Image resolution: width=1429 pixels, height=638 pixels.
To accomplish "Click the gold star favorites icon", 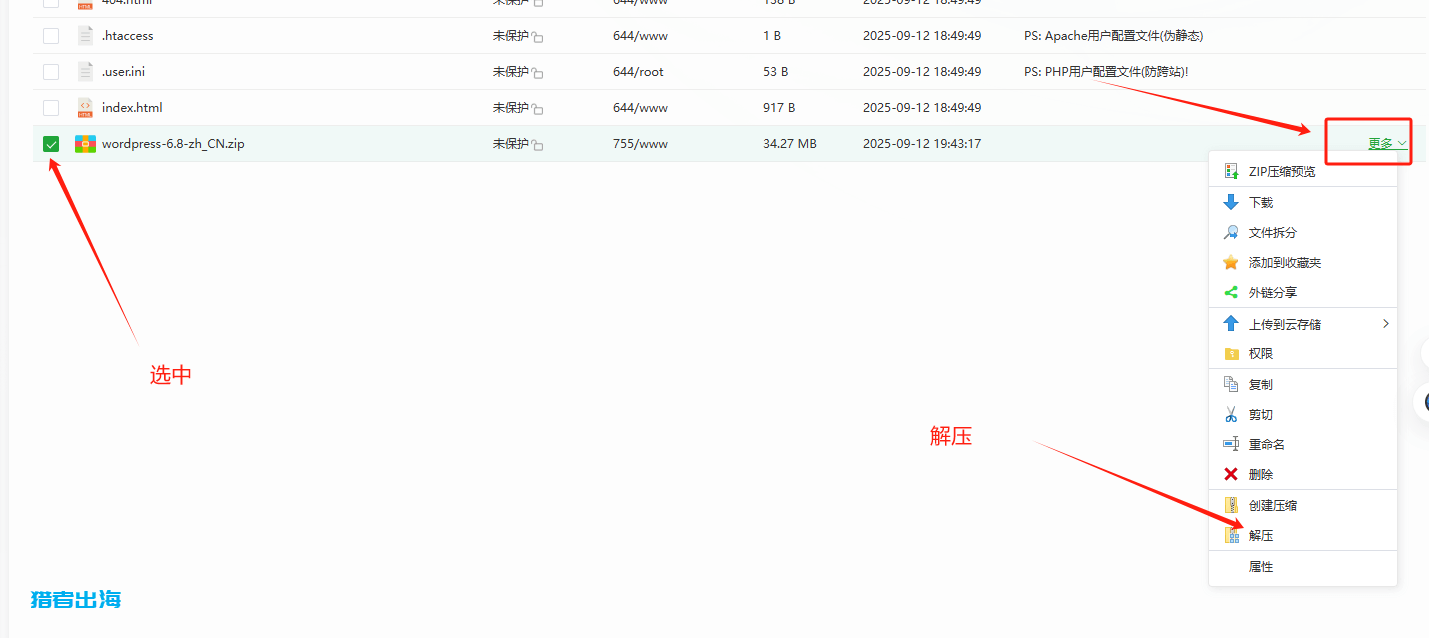I will 1231,263.
